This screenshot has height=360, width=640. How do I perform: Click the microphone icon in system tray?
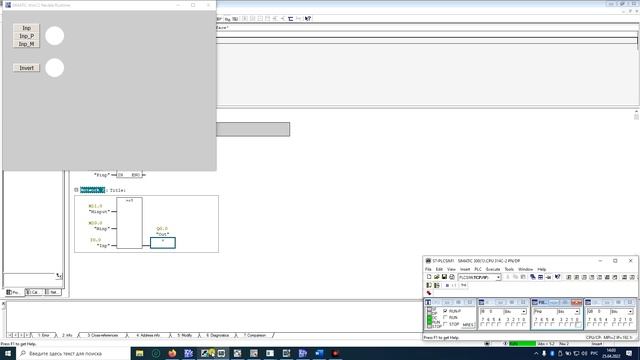pos(544,353)
